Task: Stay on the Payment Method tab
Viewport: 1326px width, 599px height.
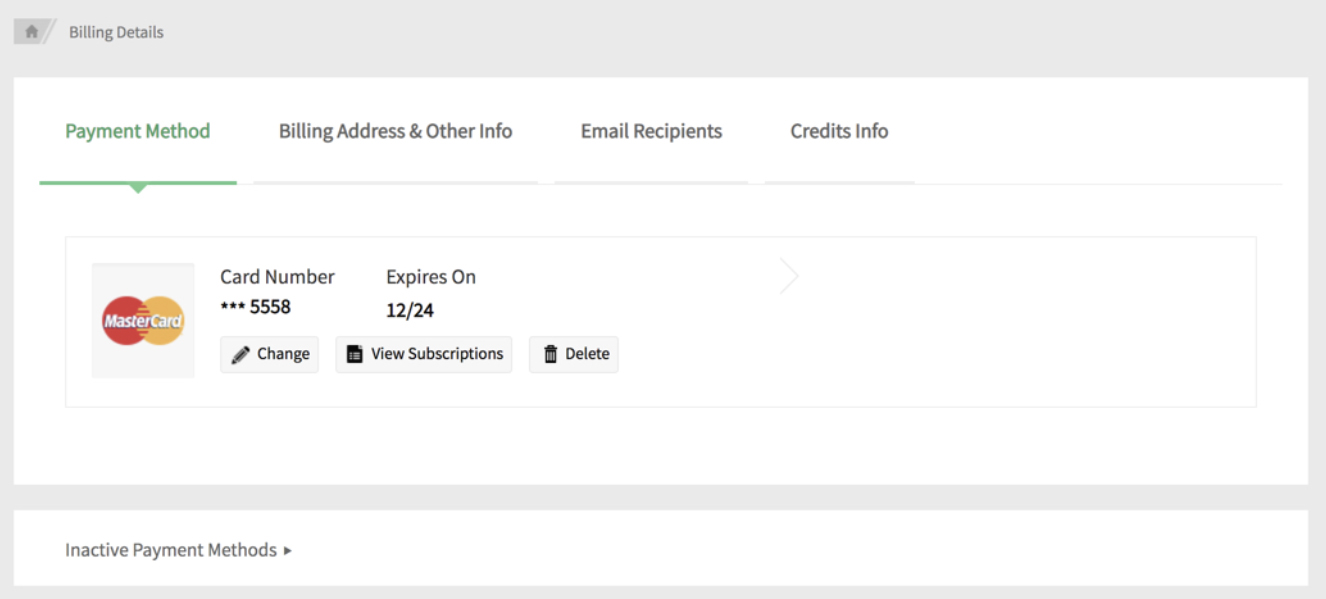Action: [137, 131]
